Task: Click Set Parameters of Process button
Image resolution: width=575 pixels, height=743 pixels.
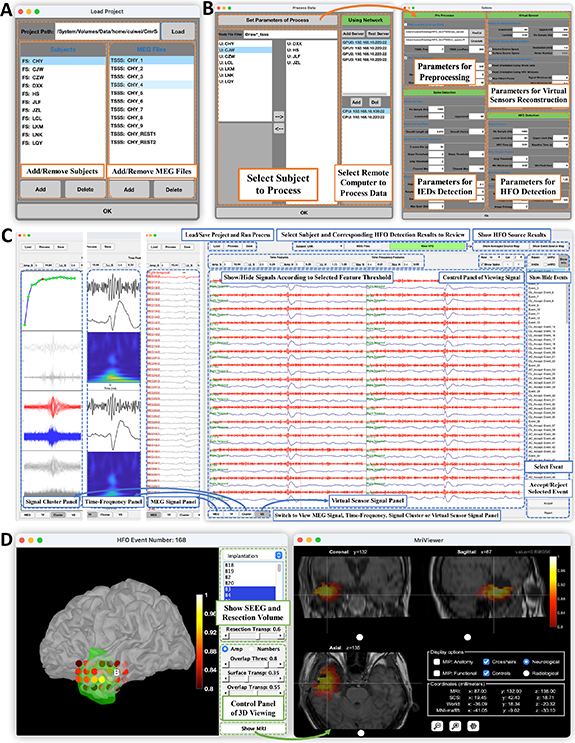Action: click(277, 20)
